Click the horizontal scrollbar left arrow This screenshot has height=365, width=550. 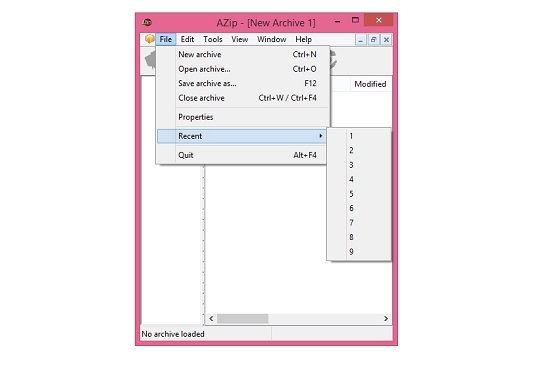[x=211, y=318]
